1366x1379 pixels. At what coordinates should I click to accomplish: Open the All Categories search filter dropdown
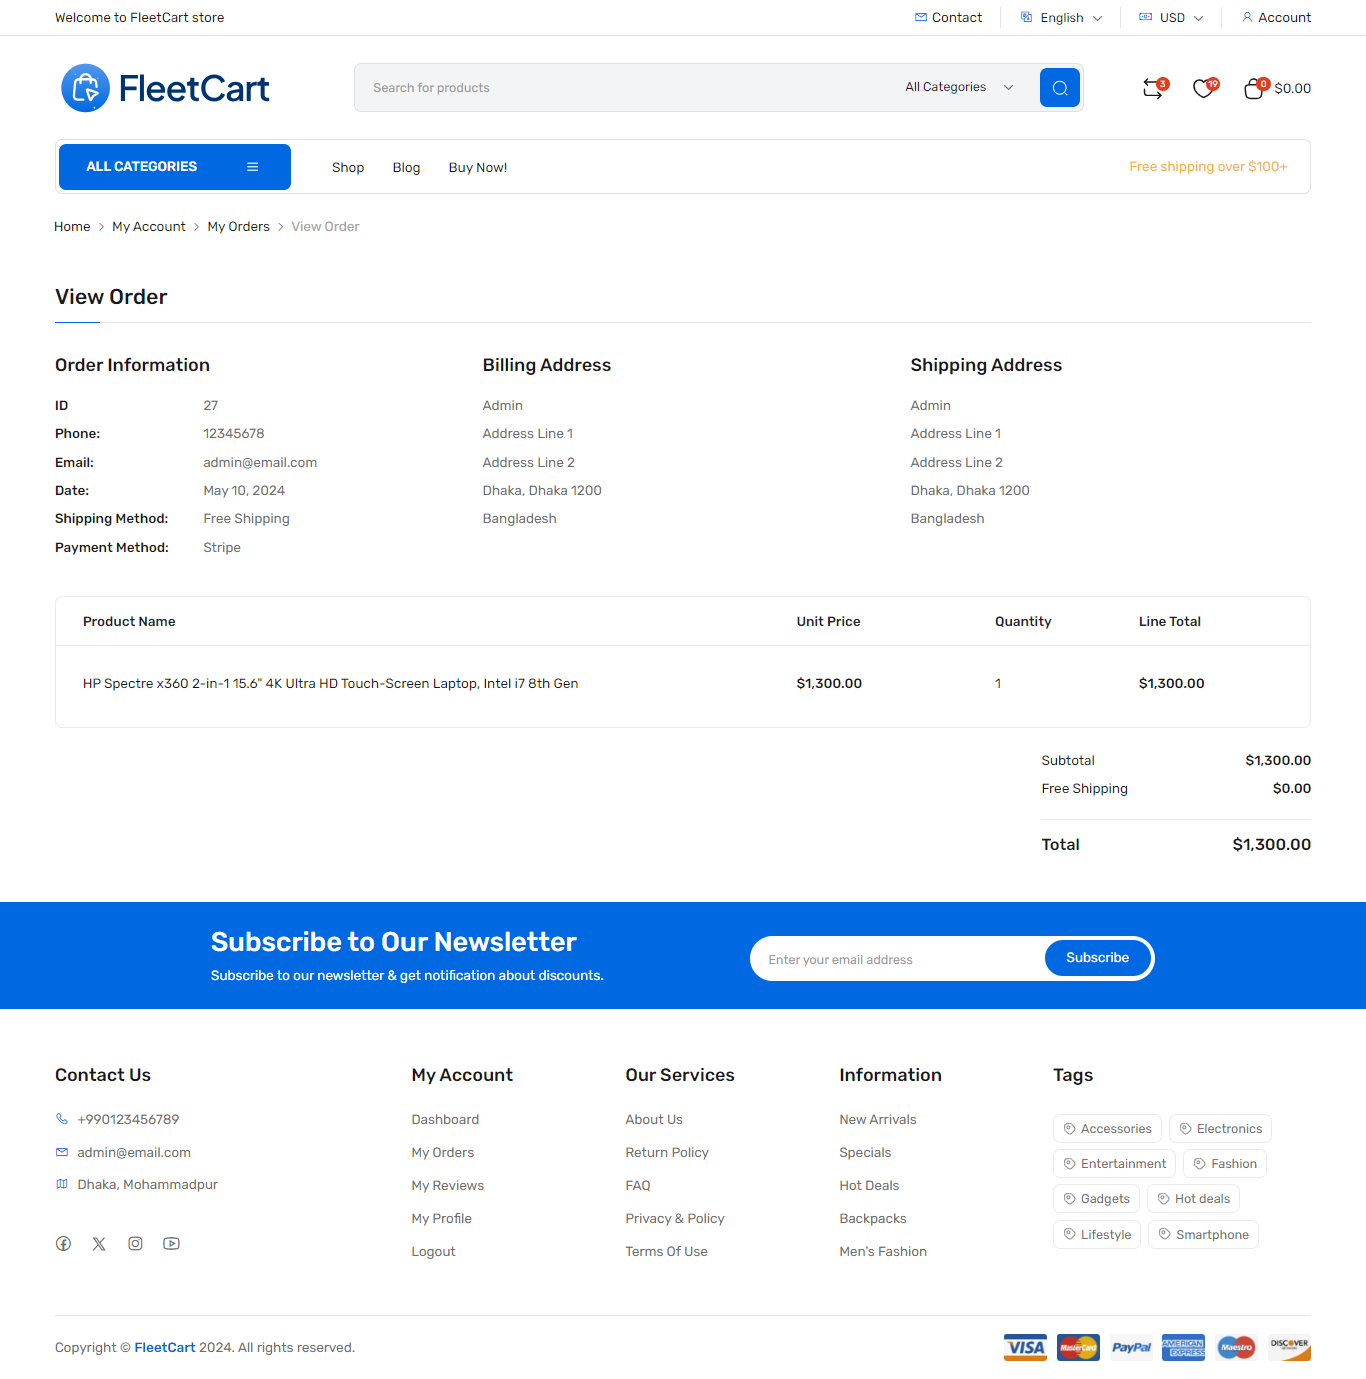[959, 88]
